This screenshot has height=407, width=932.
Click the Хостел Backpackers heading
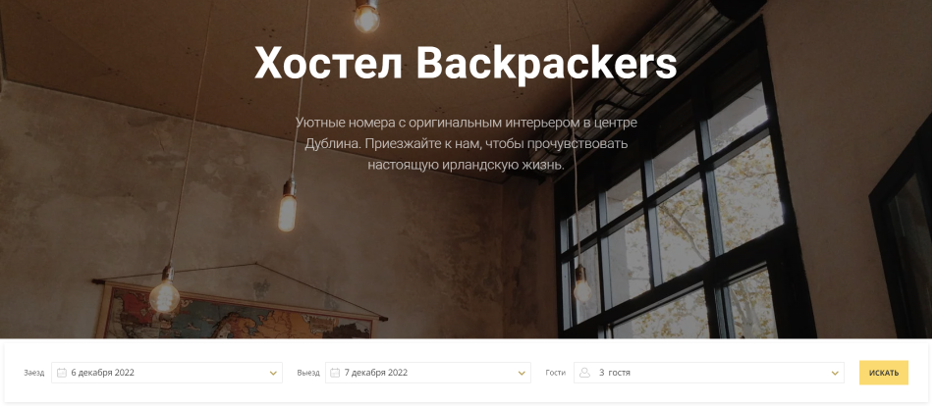pos(466,63)
